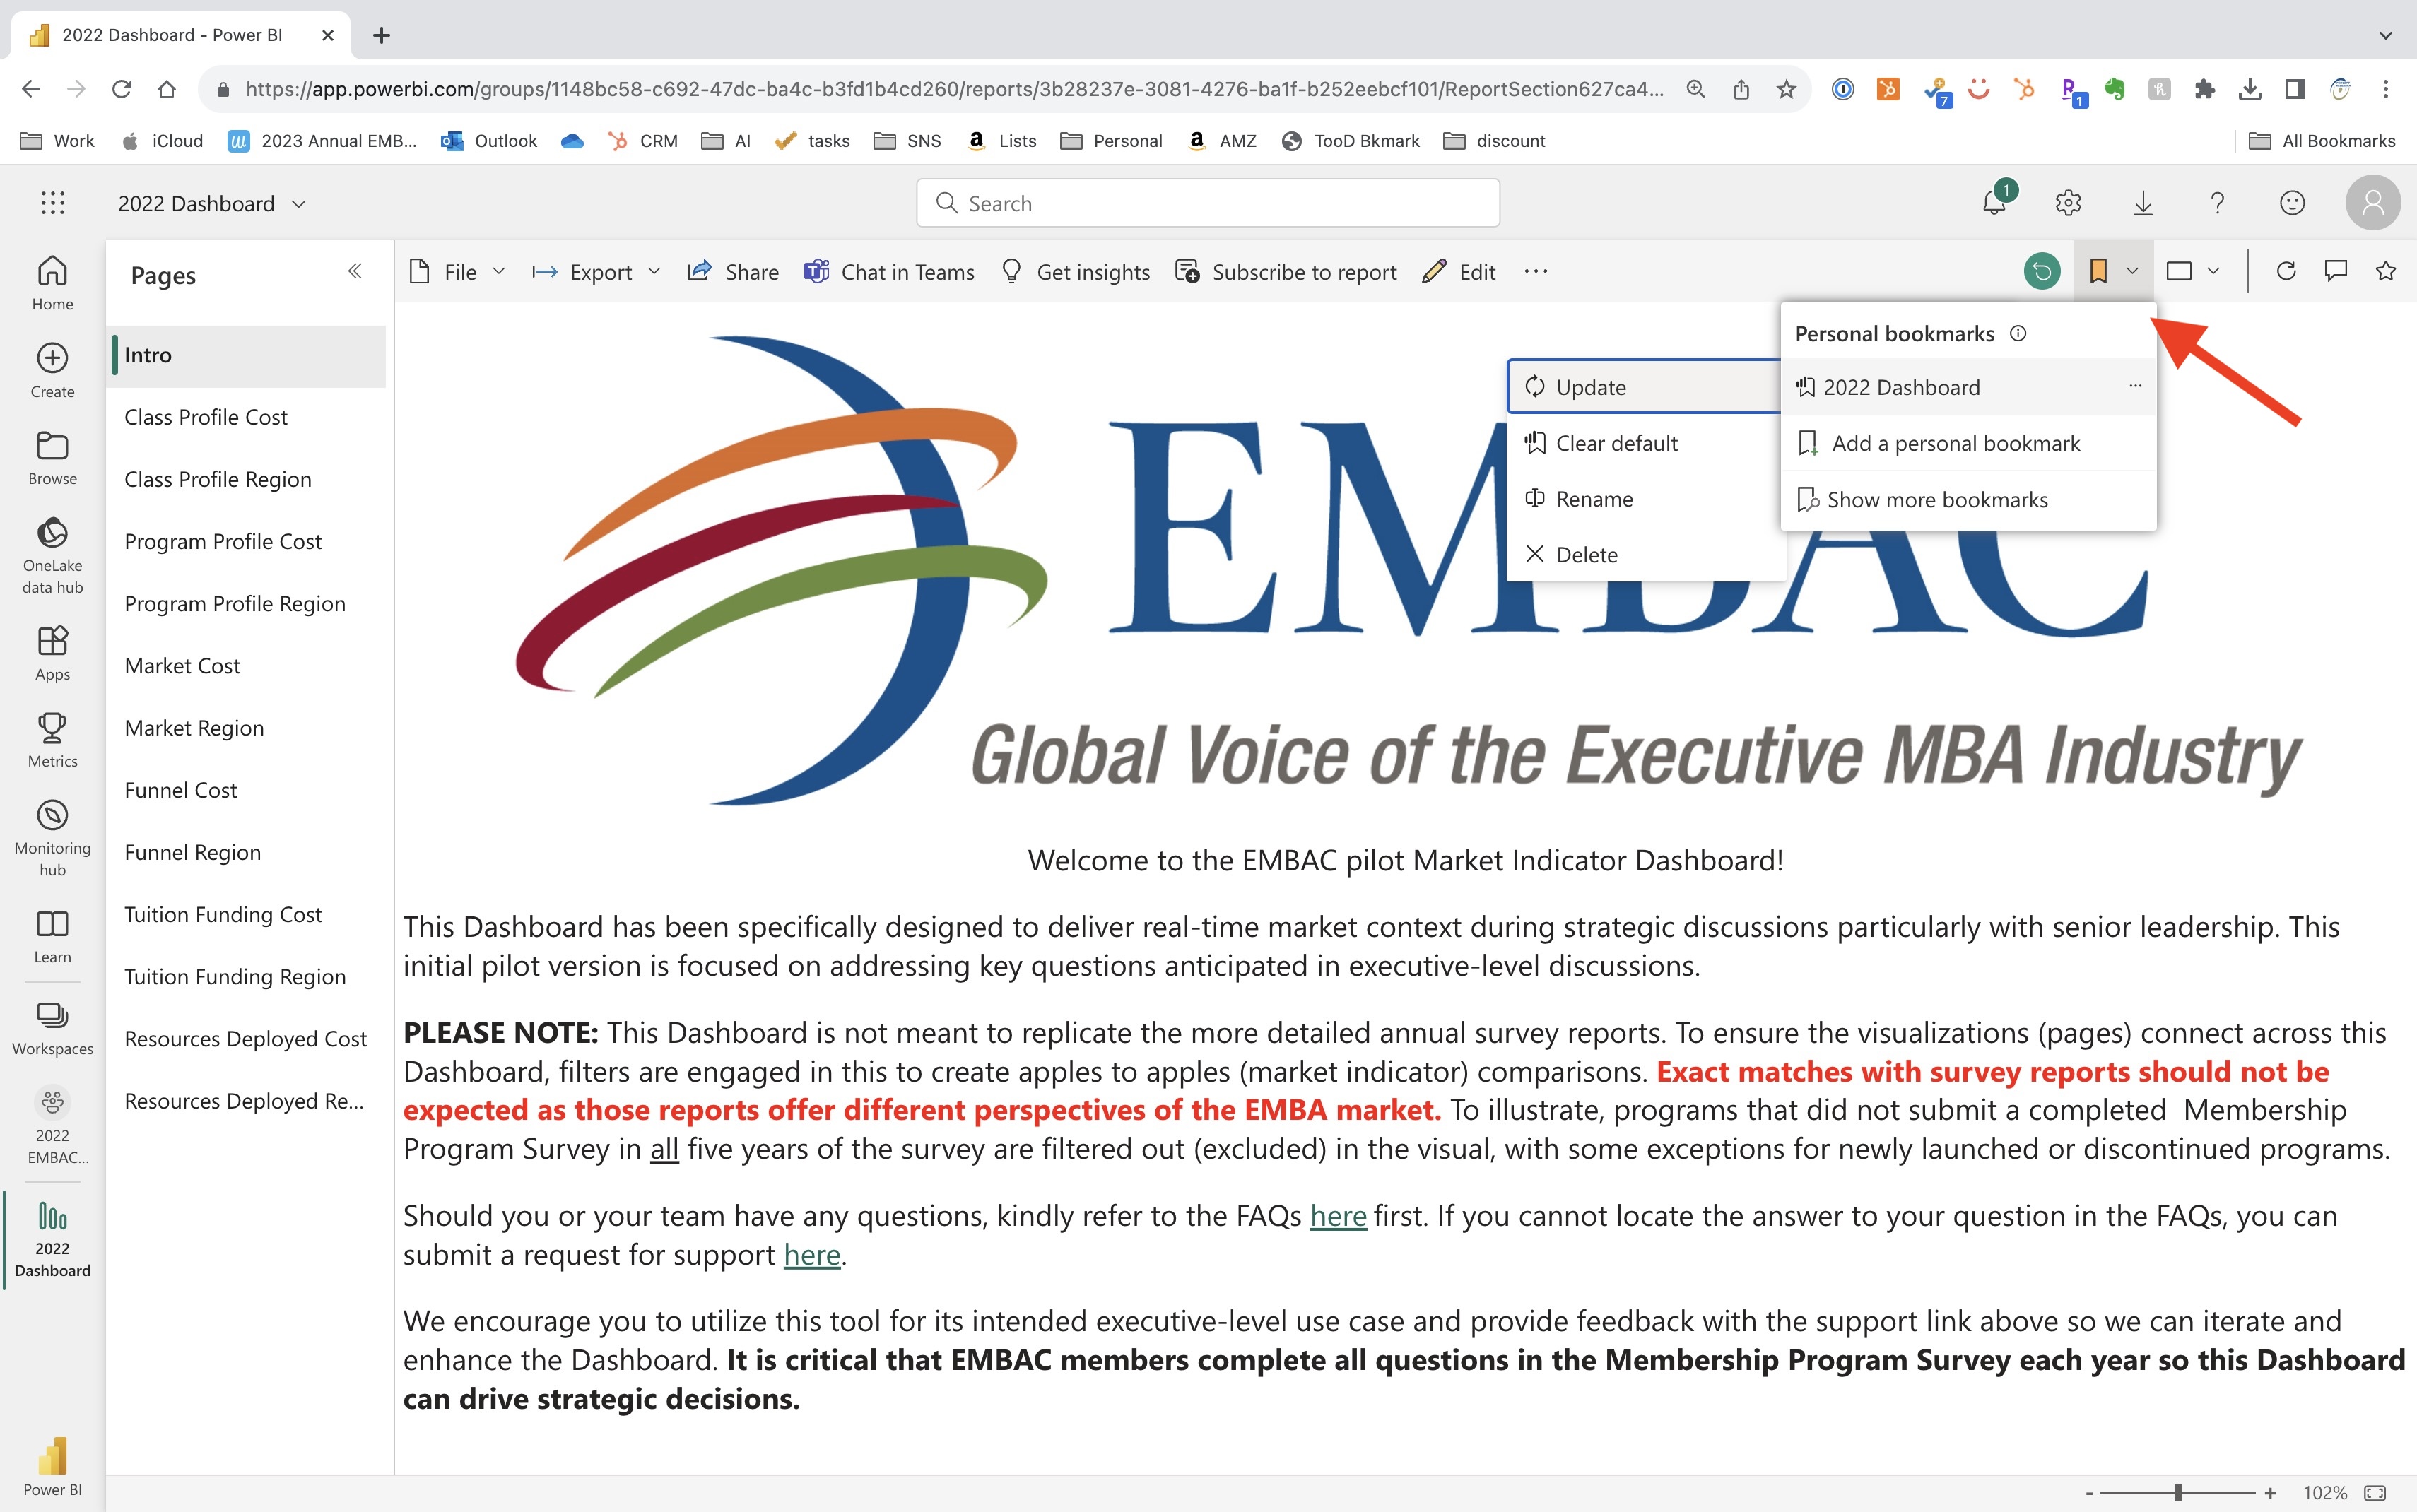Click the Search input field

[x=1208, y=203]
